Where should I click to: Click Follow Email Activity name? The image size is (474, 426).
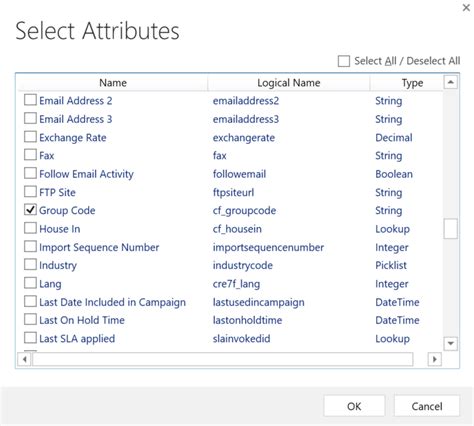pos(86,174)
